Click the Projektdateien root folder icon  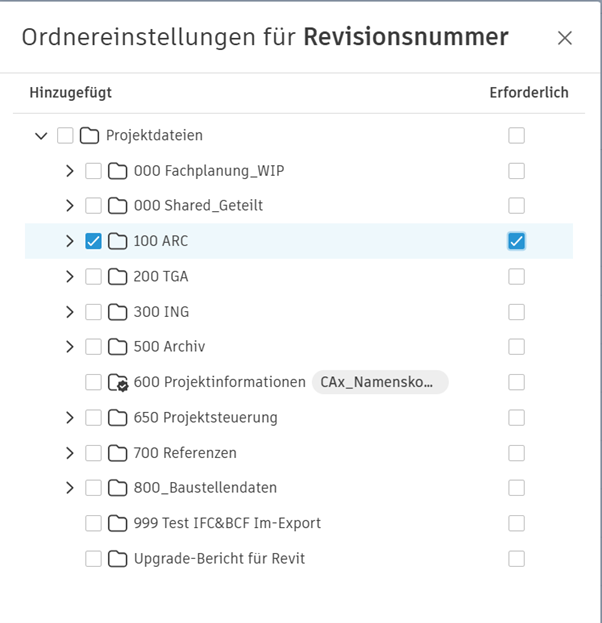click(90, 135)
